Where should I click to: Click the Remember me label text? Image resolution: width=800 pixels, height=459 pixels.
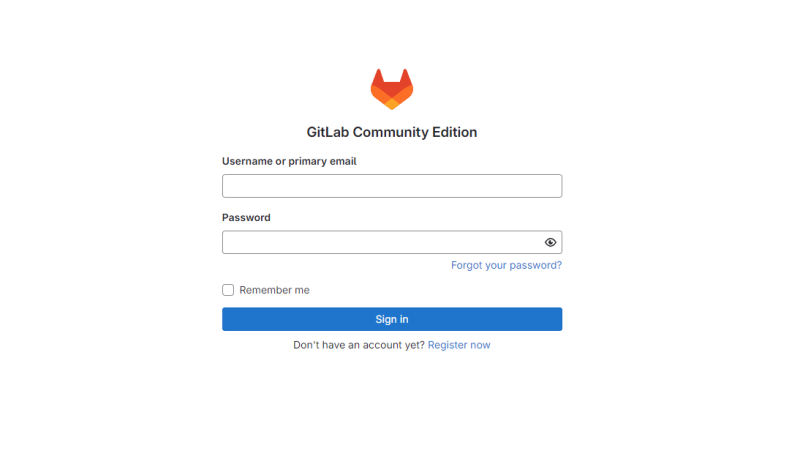[x=274, y=290]
